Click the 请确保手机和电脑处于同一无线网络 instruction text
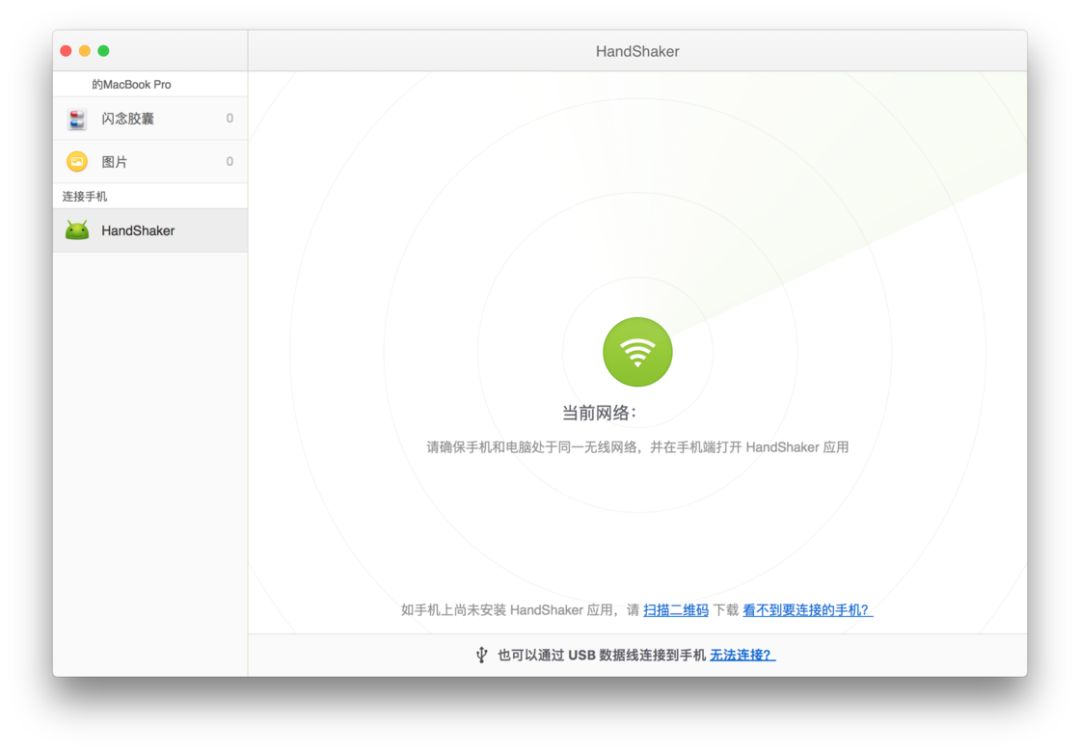Screen dimensions: 1080x752 [x=637, y=448]
